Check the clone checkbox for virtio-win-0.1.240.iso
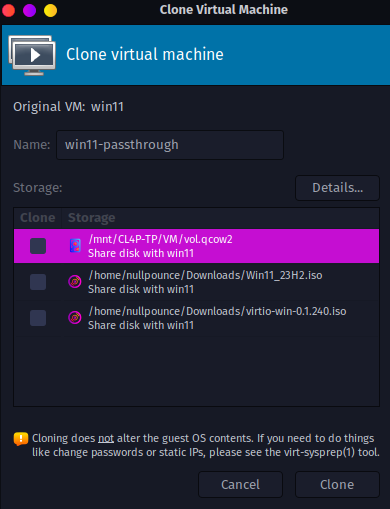390x509 pixels. [x=38, y=318]
